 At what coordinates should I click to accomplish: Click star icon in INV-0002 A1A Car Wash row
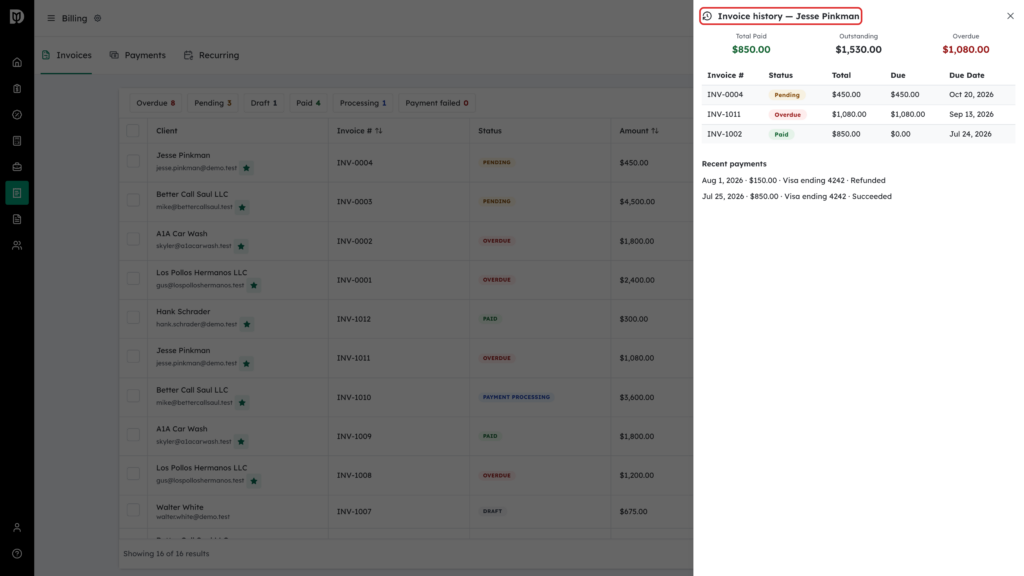[x=241, y=247]
